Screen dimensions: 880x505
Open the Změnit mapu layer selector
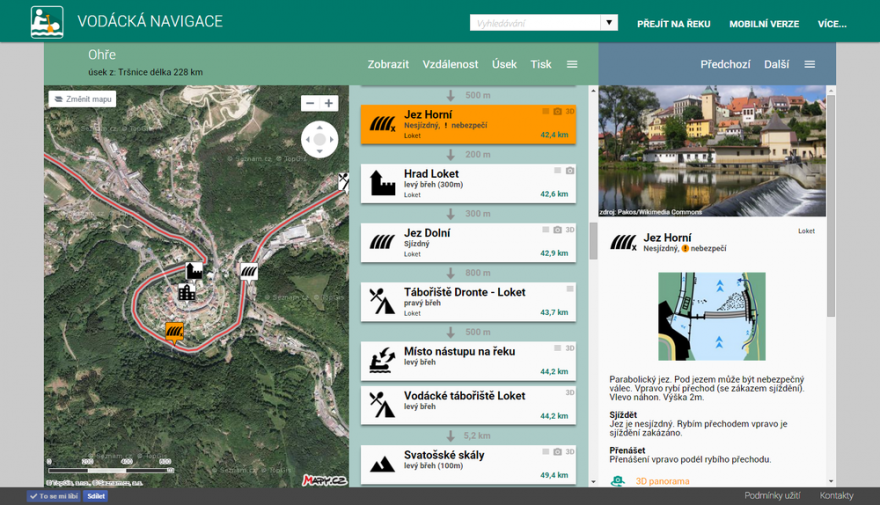point(82,99)
